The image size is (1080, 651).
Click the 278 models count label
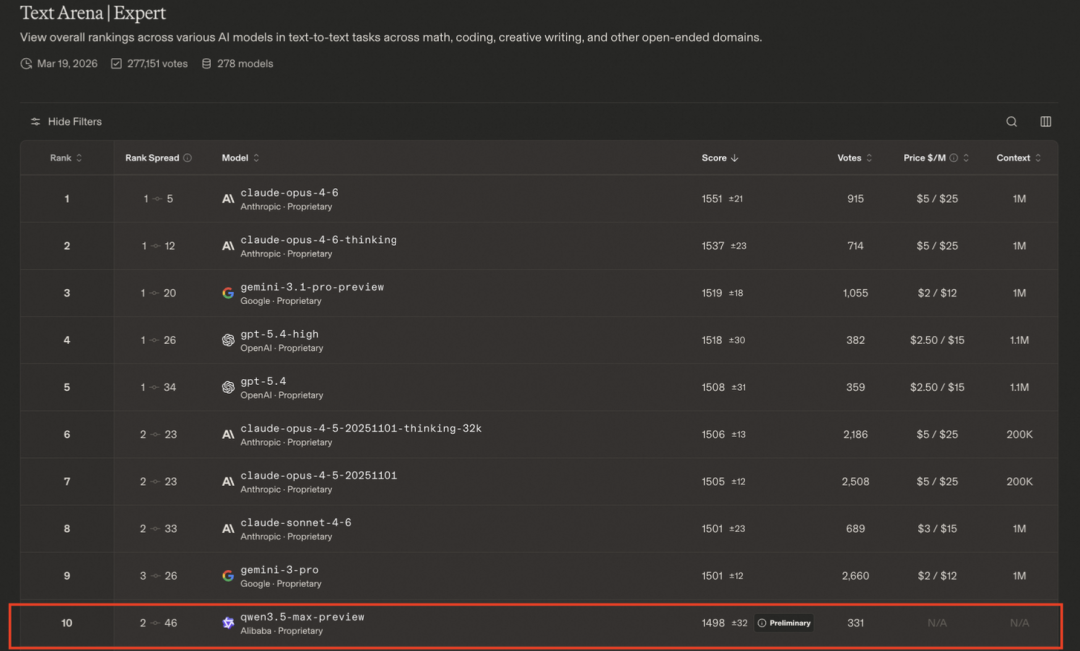pyautogui.click(x=237, y=64)
